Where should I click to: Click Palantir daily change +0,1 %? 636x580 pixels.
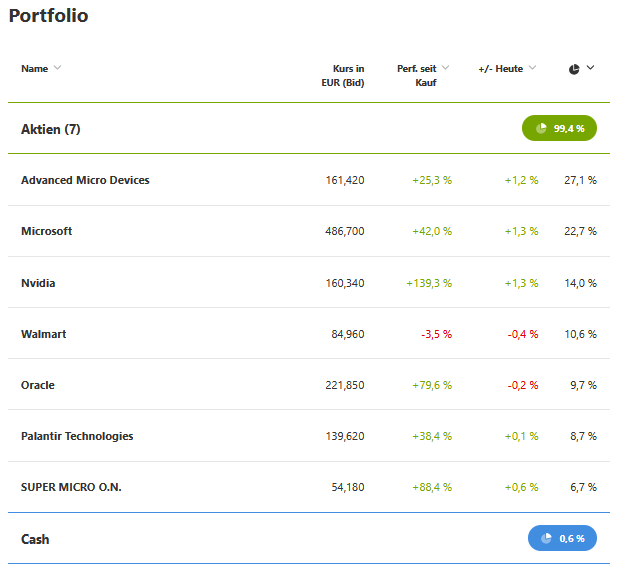[521, 436]
